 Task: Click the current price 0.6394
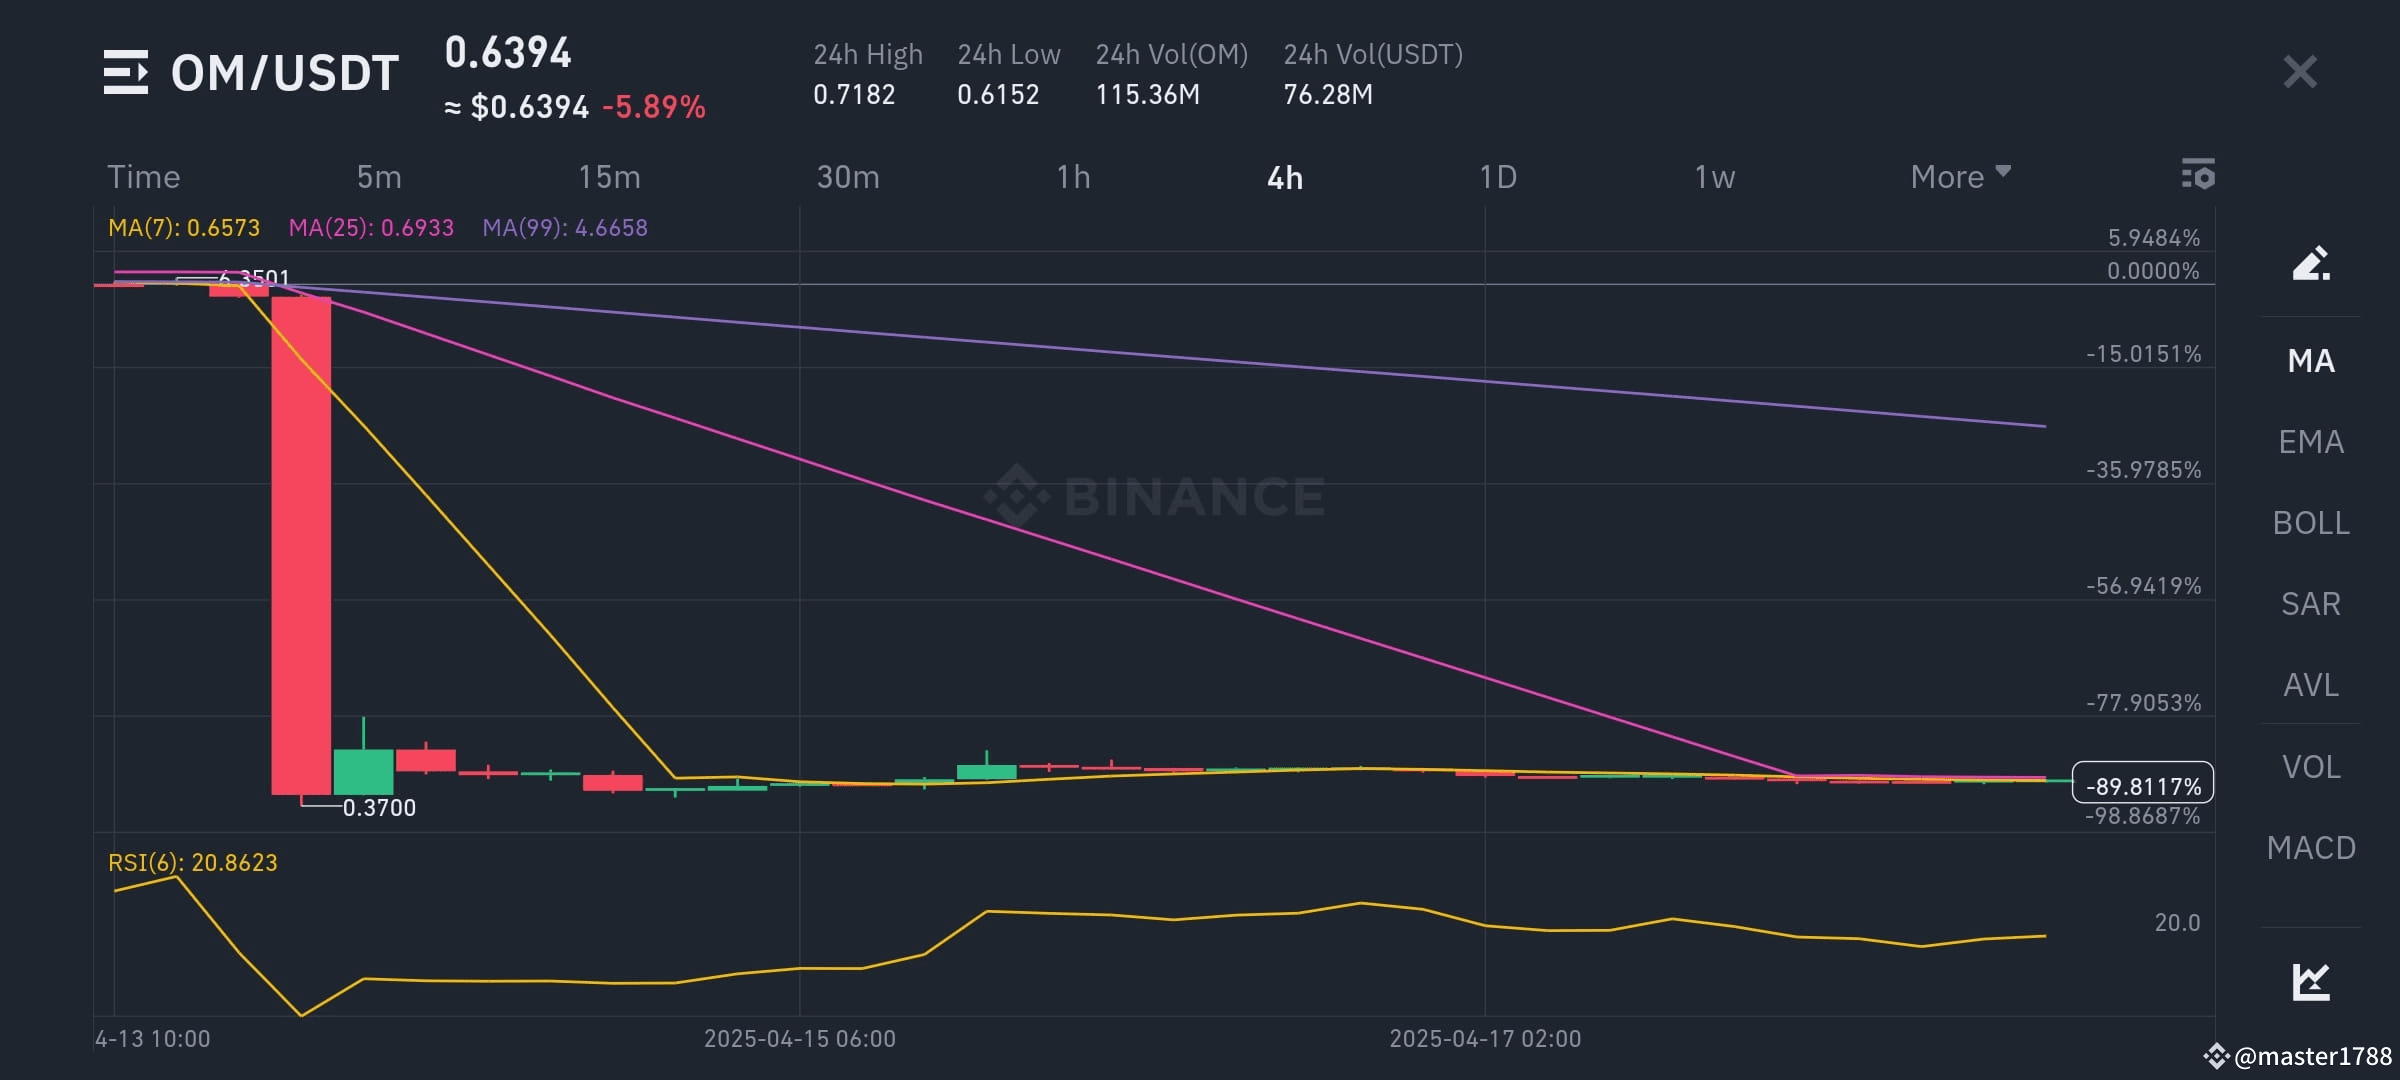click(x=508, y=53)
